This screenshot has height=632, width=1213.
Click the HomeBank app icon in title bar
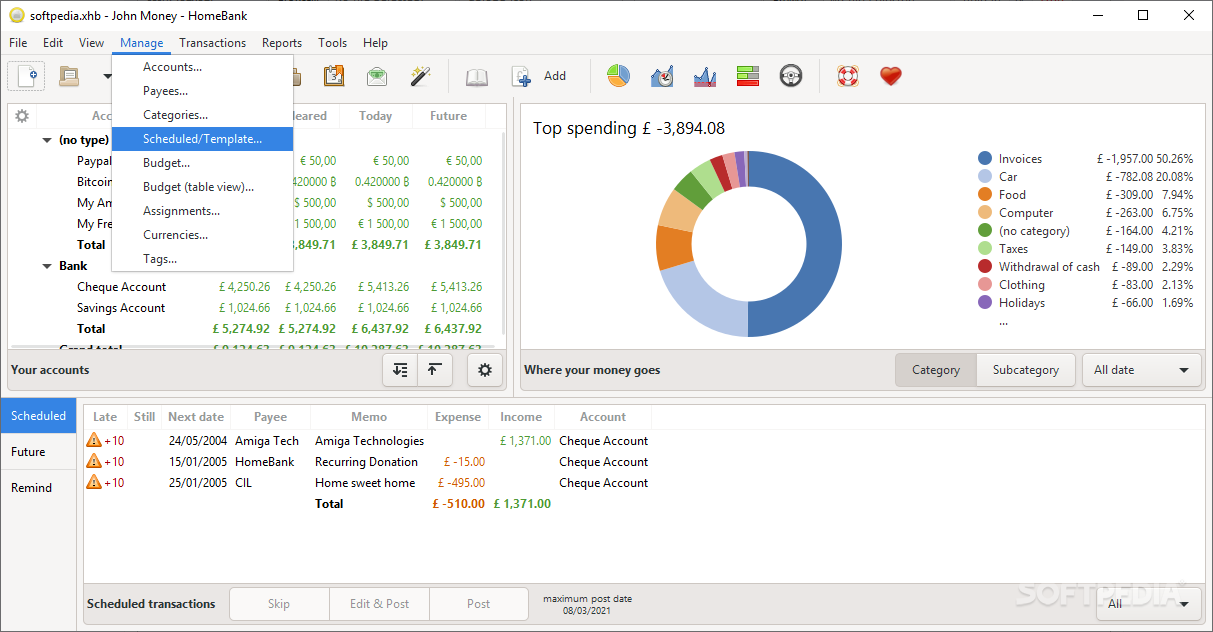[x=16, y=15]
